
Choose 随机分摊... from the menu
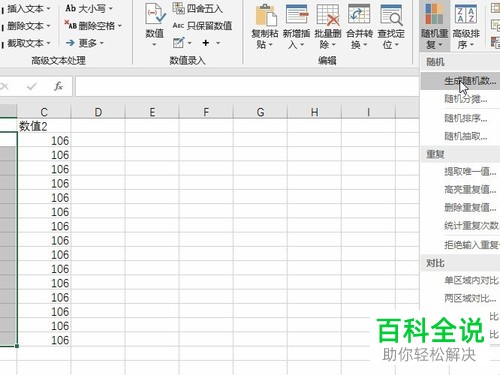point(460,99)
